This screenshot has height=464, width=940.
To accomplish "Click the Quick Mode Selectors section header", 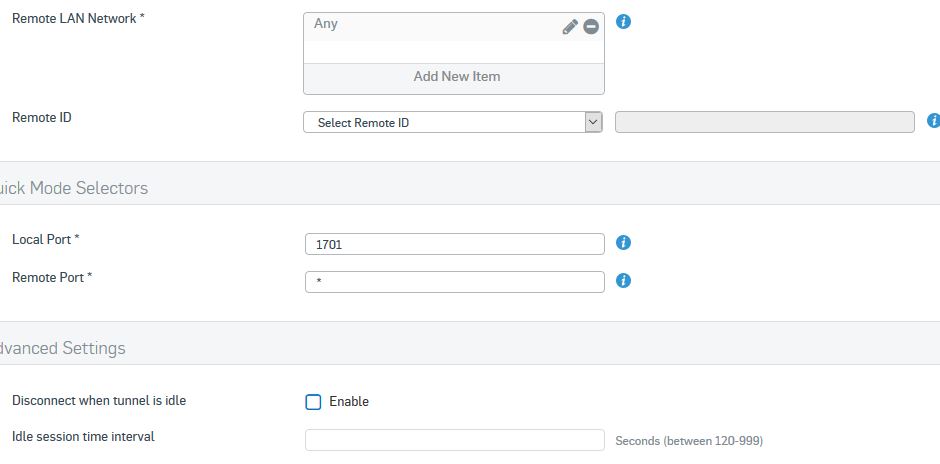I will [74, 188].
